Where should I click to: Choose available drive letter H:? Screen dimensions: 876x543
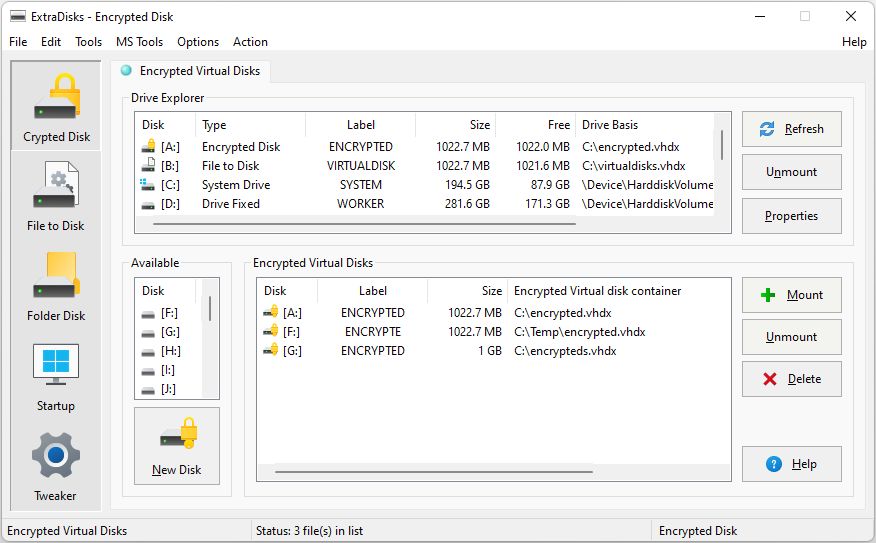point(170,351)
